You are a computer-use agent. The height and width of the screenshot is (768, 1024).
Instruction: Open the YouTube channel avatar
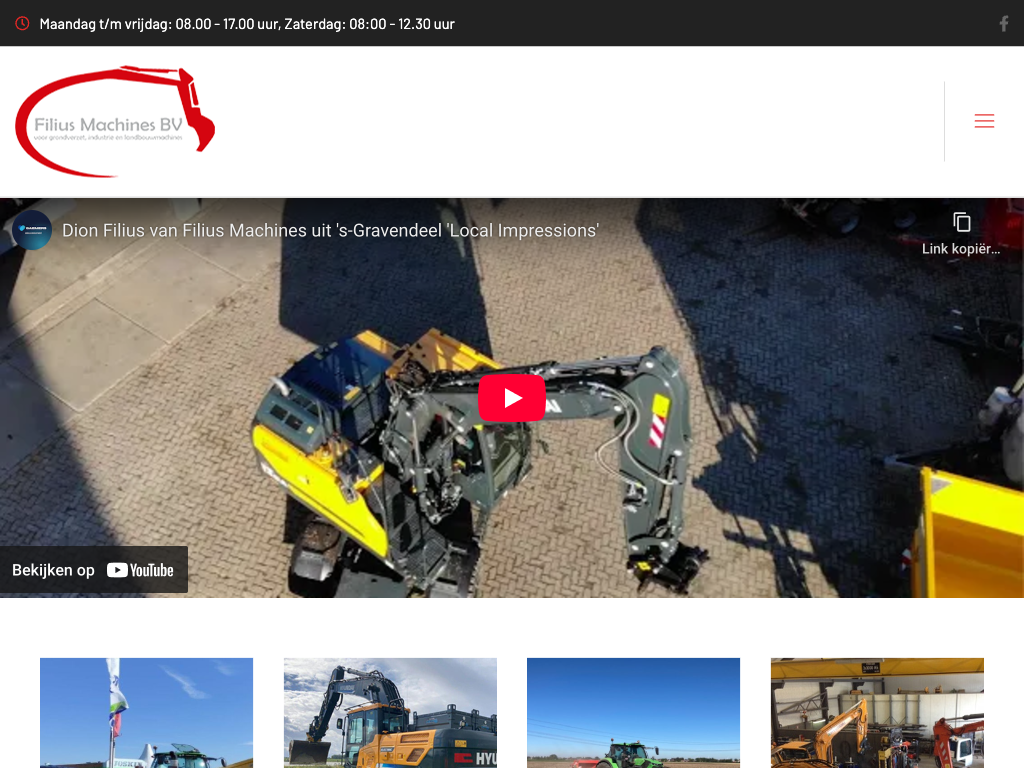click(32, 230)
